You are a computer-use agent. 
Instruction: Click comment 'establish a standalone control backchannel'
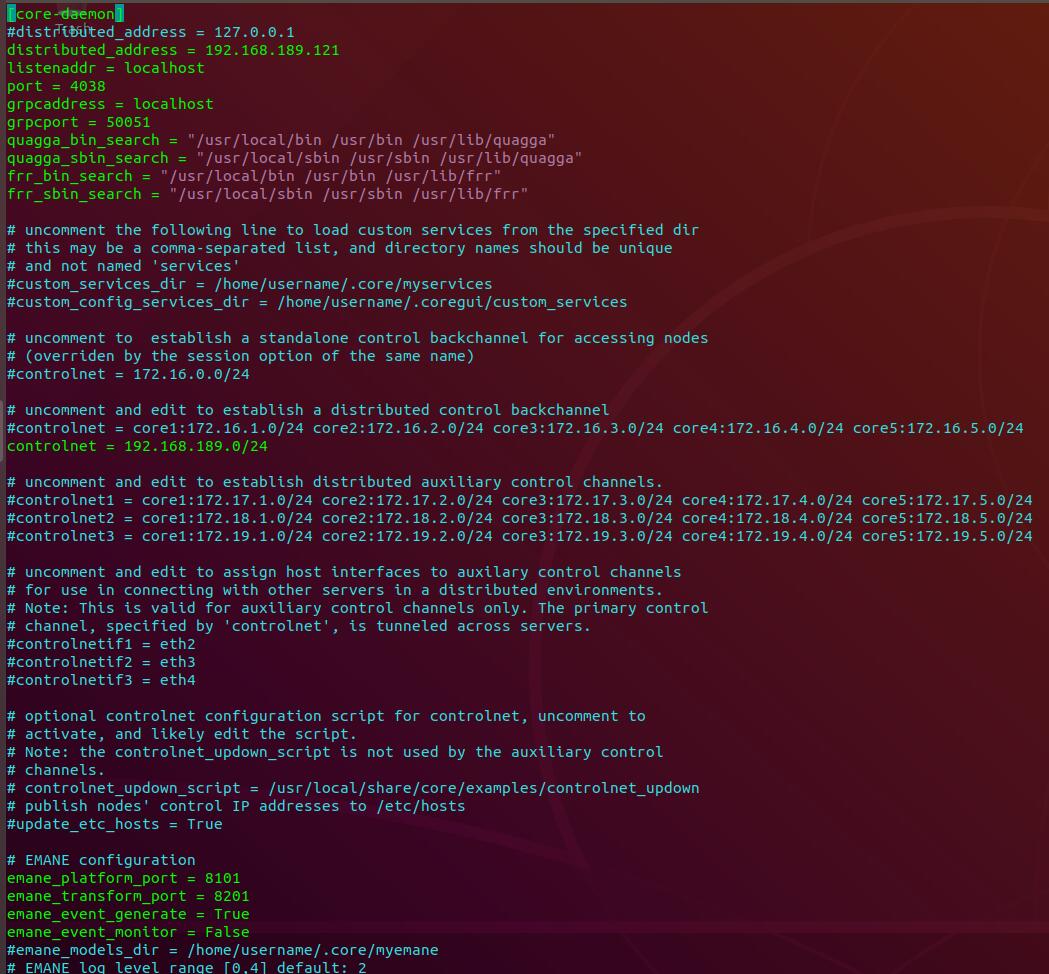[357, 338]
